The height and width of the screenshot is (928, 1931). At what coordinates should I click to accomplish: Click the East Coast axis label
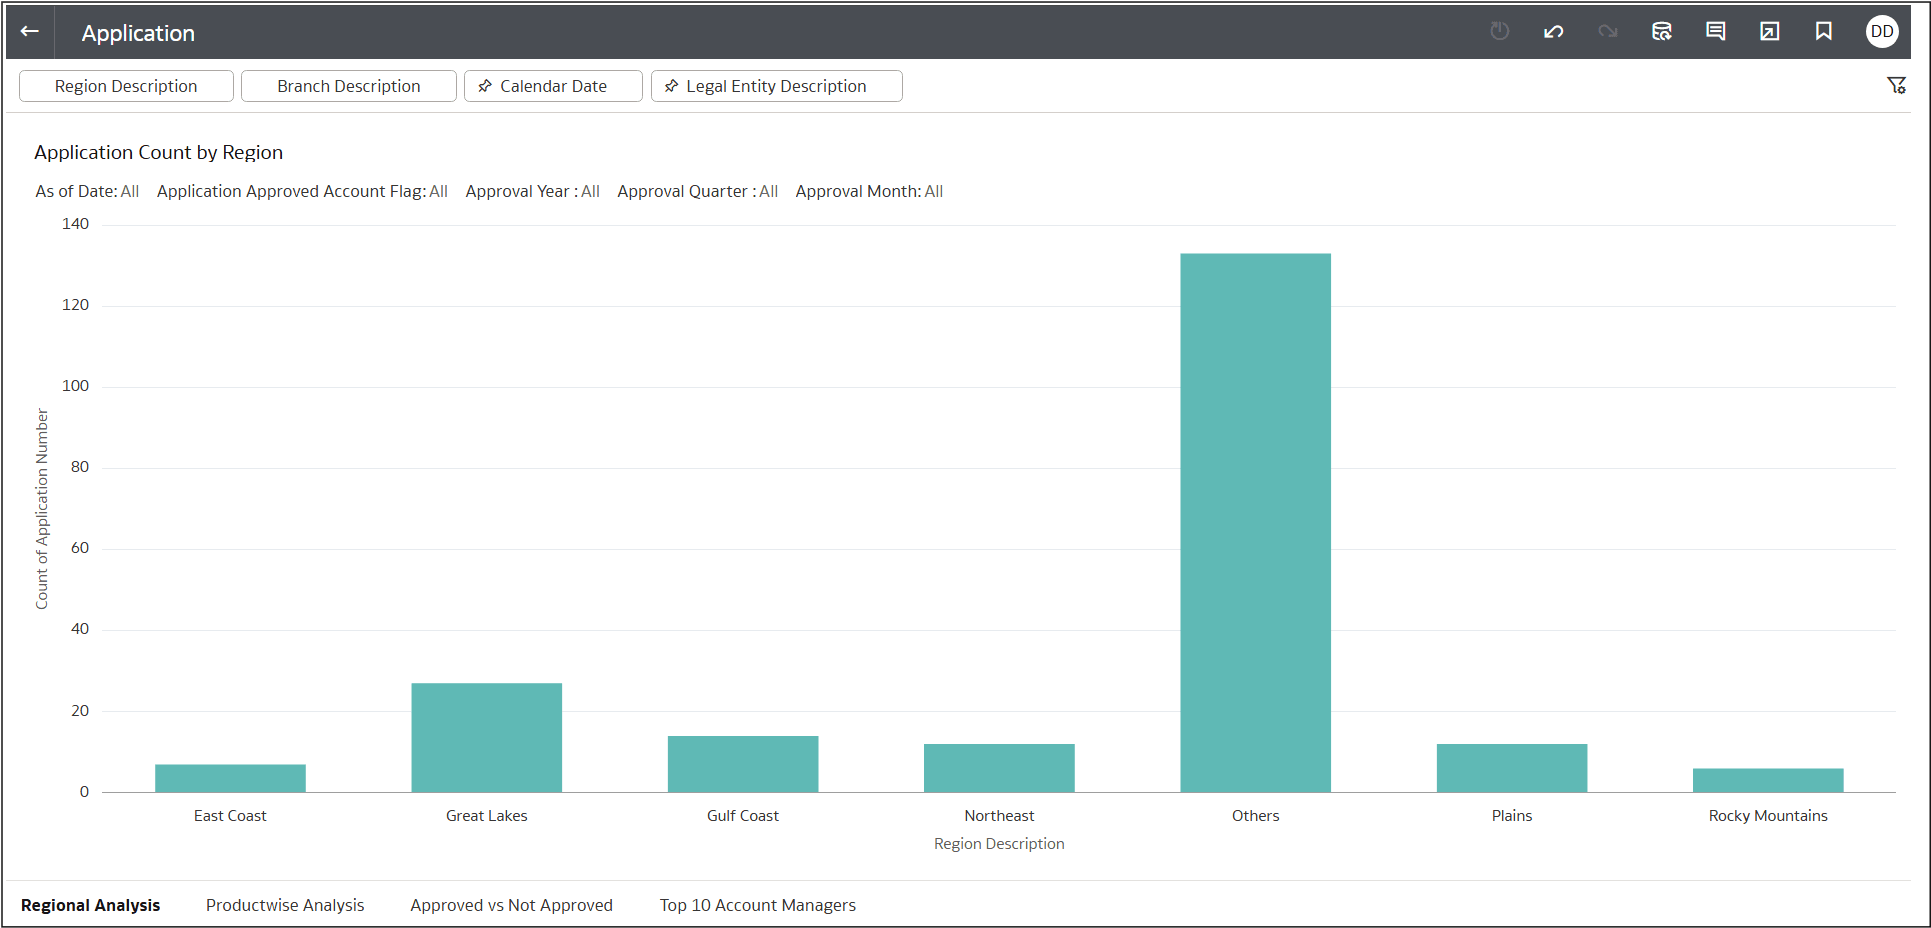tap(230, 816)
